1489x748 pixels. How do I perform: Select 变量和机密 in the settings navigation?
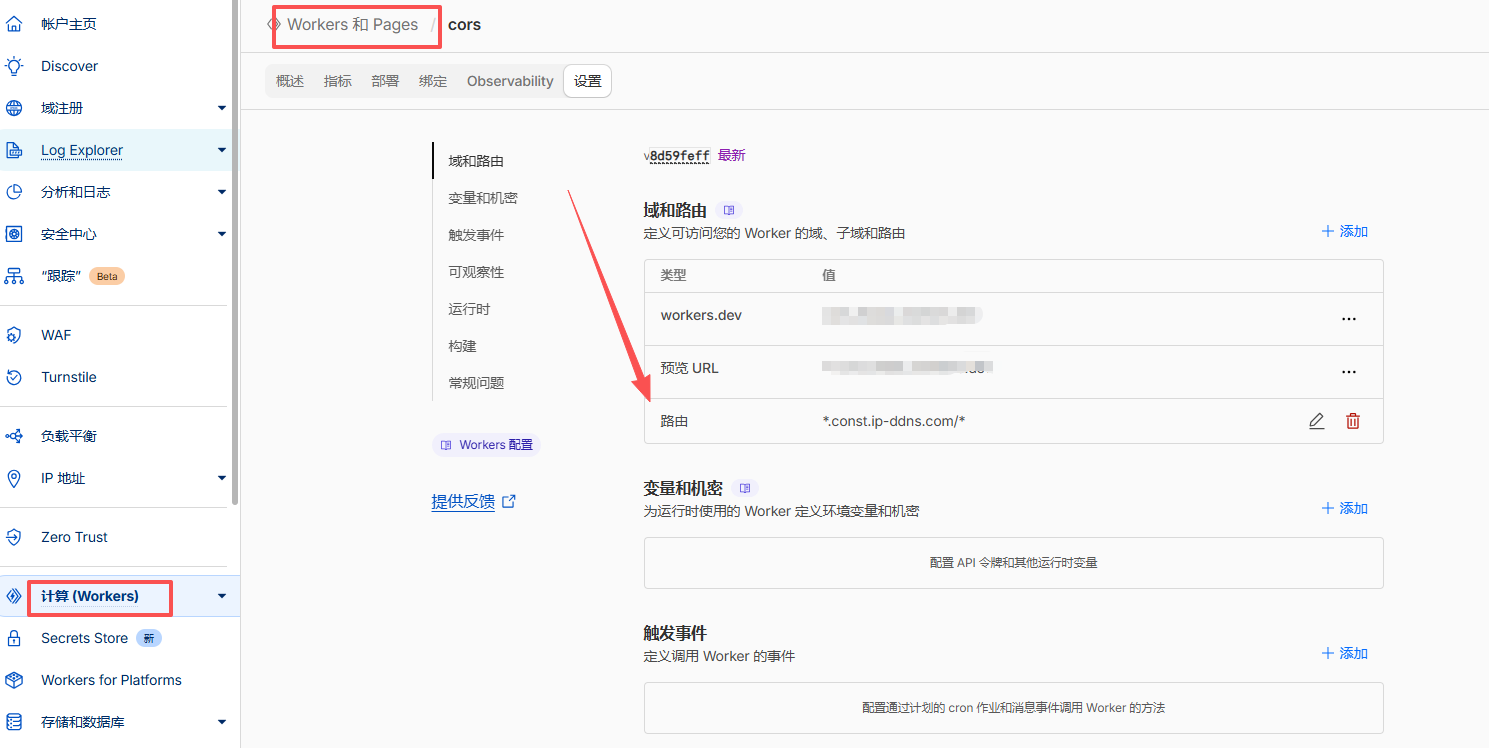(x=483, y=198)
